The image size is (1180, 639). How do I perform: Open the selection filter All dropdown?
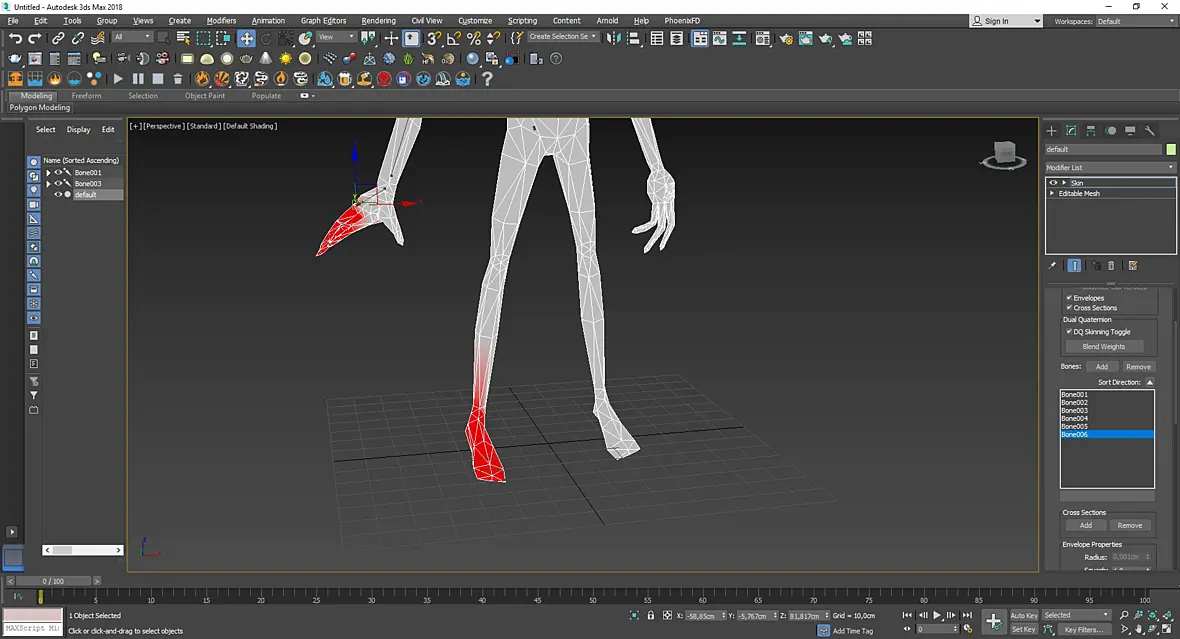pyautogui.click(x=132, y=37)
